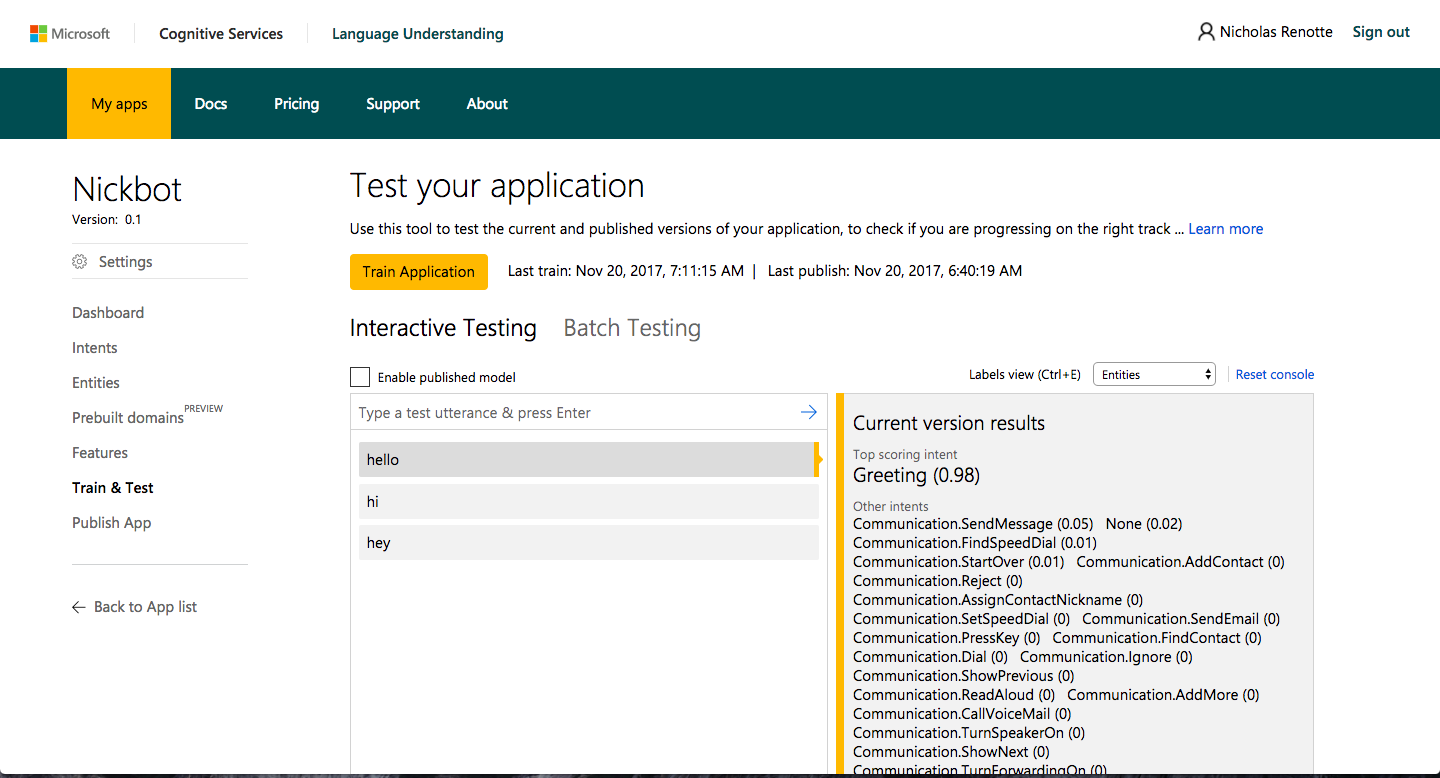Screen dimensions: 1440x778
Task: Click the user profile icon beside Nicholas Renotte
Action: point(1206,32)
